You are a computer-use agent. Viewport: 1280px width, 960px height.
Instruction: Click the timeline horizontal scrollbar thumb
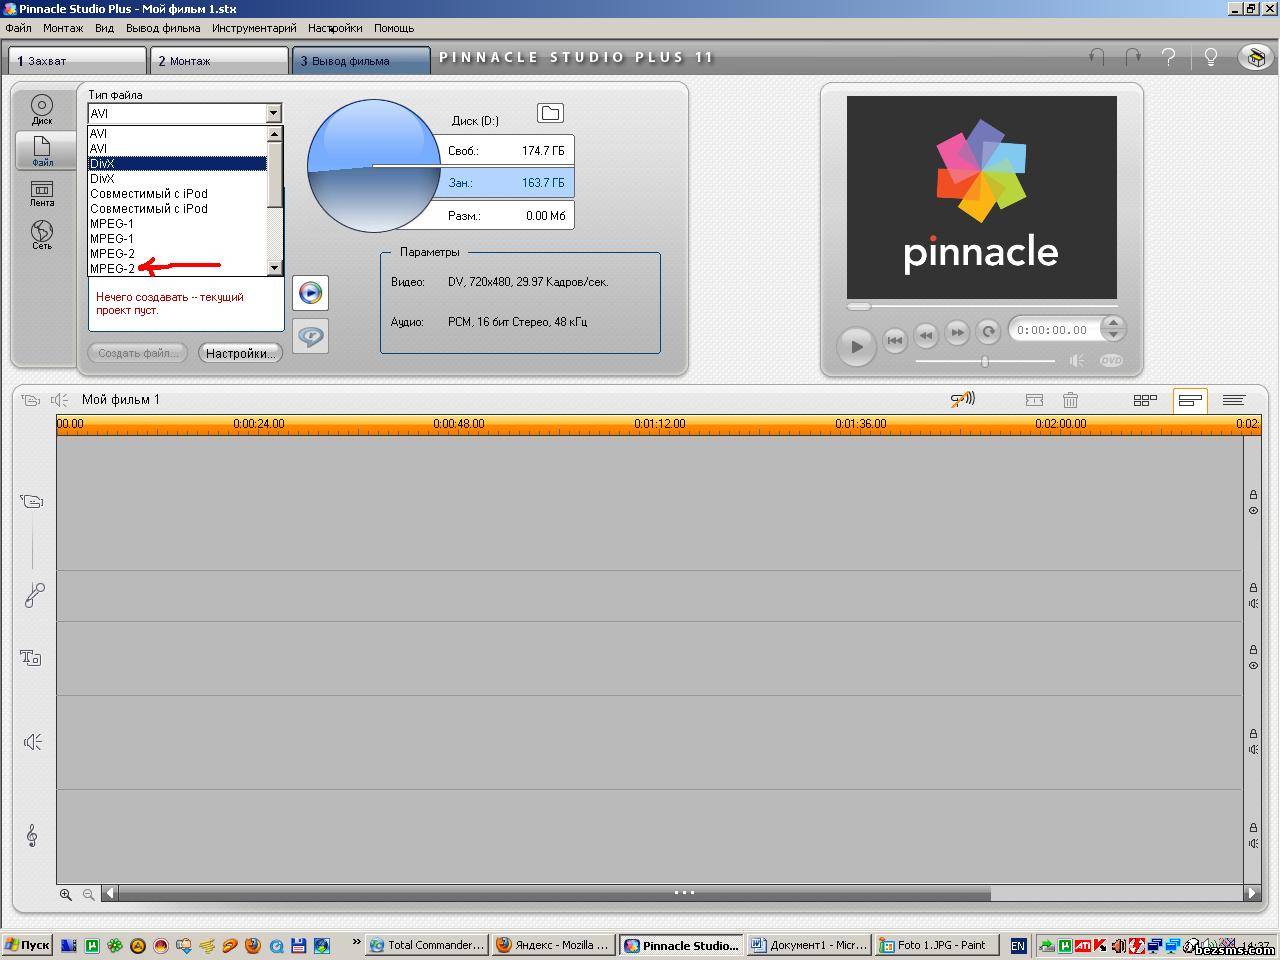(554, 893)
